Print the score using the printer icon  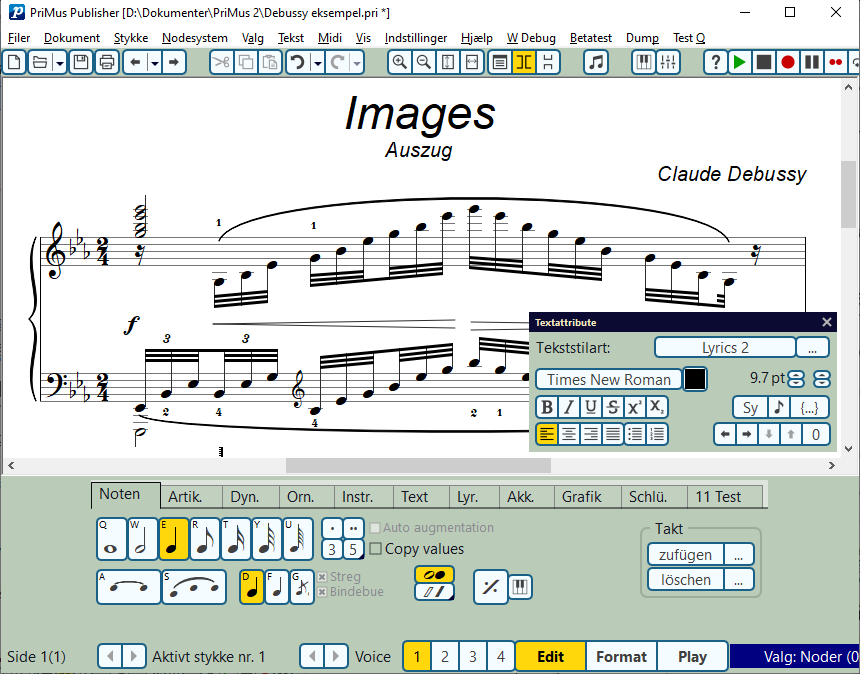107,62
